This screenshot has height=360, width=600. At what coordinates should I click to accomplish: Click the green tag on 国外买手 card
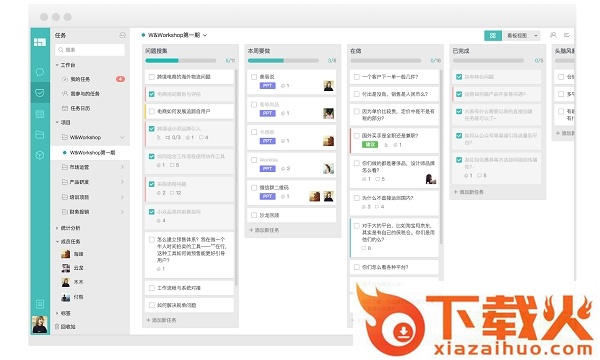(370, 145)
